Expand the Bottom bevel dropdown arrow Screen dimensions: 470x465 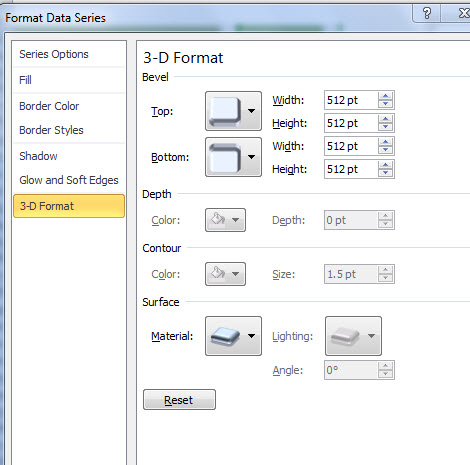[252, 157]
